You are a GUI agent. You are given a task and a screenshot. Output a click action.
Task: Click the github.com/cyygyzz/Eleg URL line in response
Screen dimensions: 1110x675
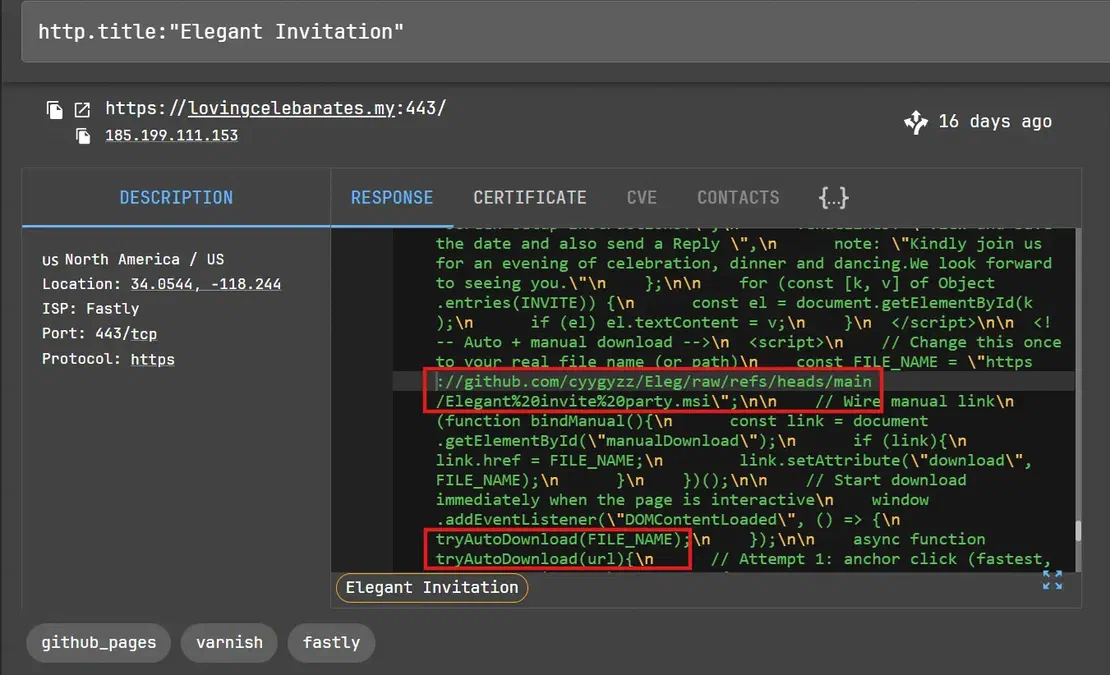(654, 381)
